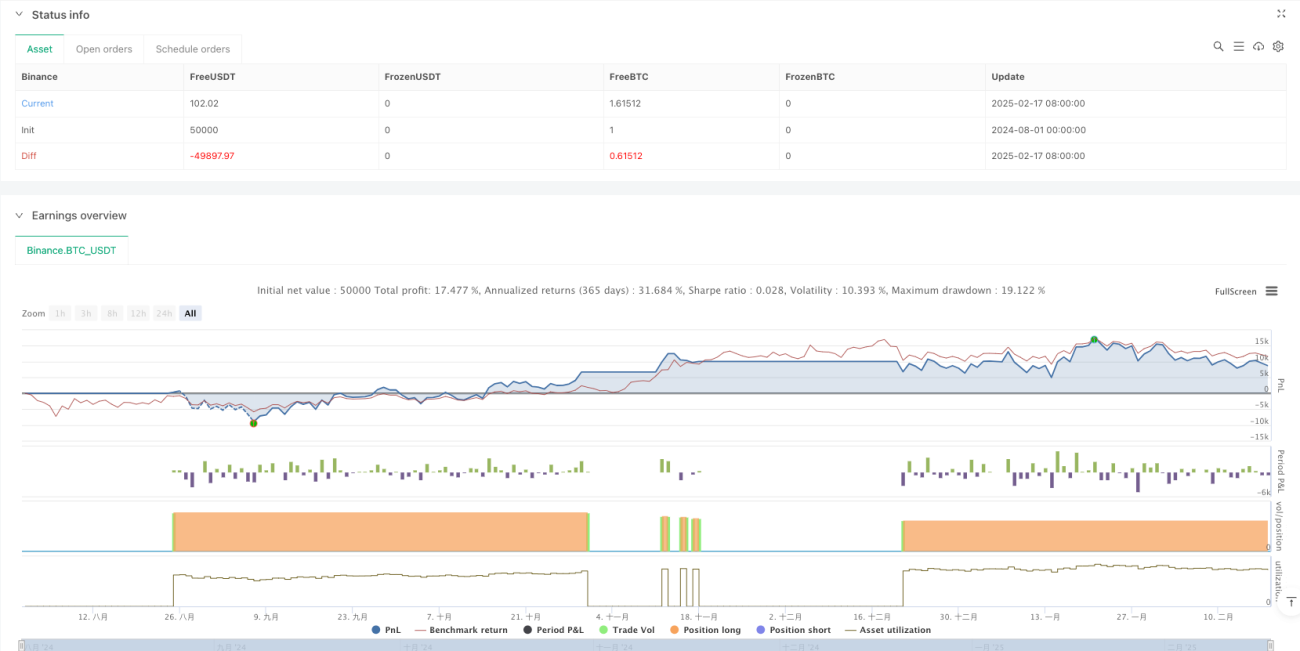Toggle Benchmark return legend series

[460, 630]
